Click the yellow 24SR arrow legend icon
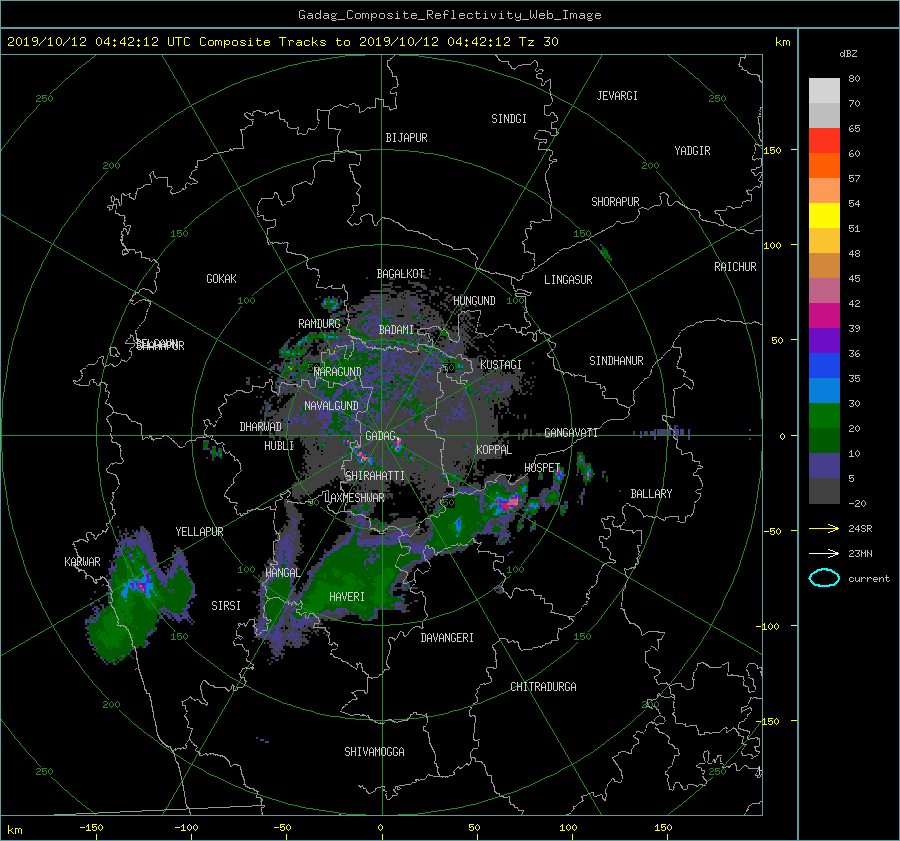Image resolution: width=900 pixels, height=841 pixels. [x=824, y=528]
